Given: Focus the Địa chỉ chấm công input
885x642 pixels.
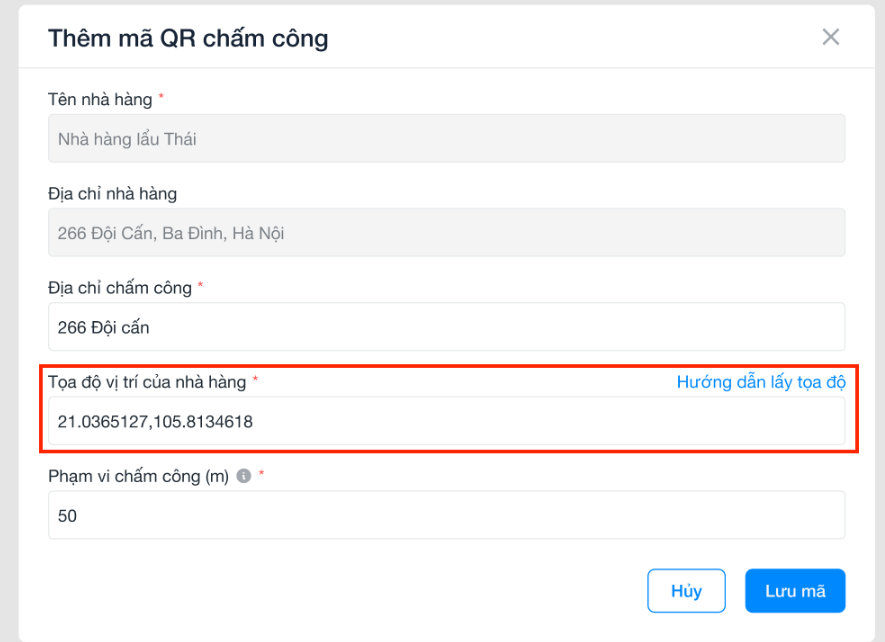Looking at the screenshot, I should point(446,327).
